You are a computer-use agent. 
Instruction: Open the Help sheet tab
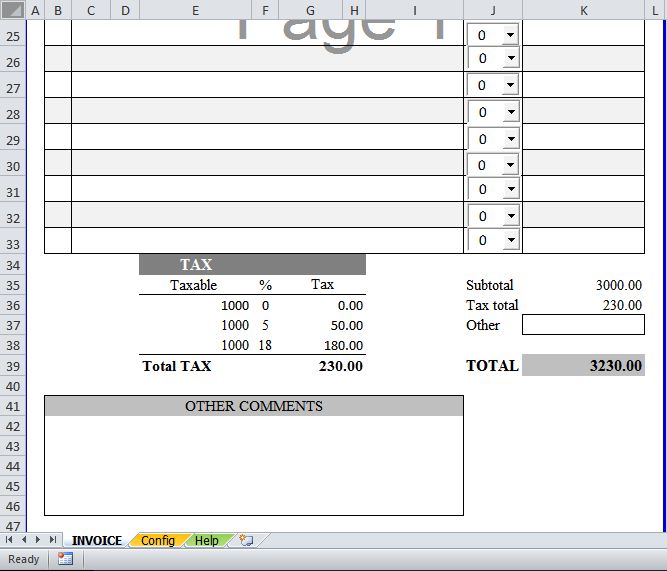pyautogui.click(x=206, y=540)
